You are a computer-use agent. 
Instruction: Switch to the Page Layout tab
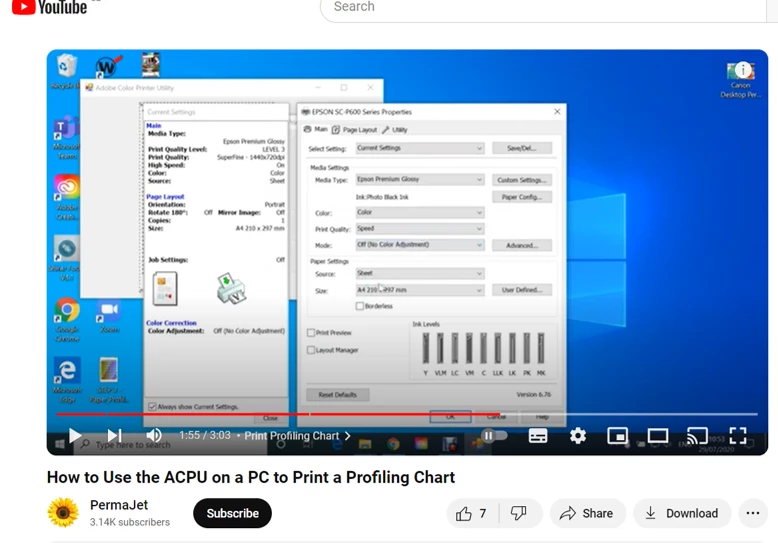355,130
